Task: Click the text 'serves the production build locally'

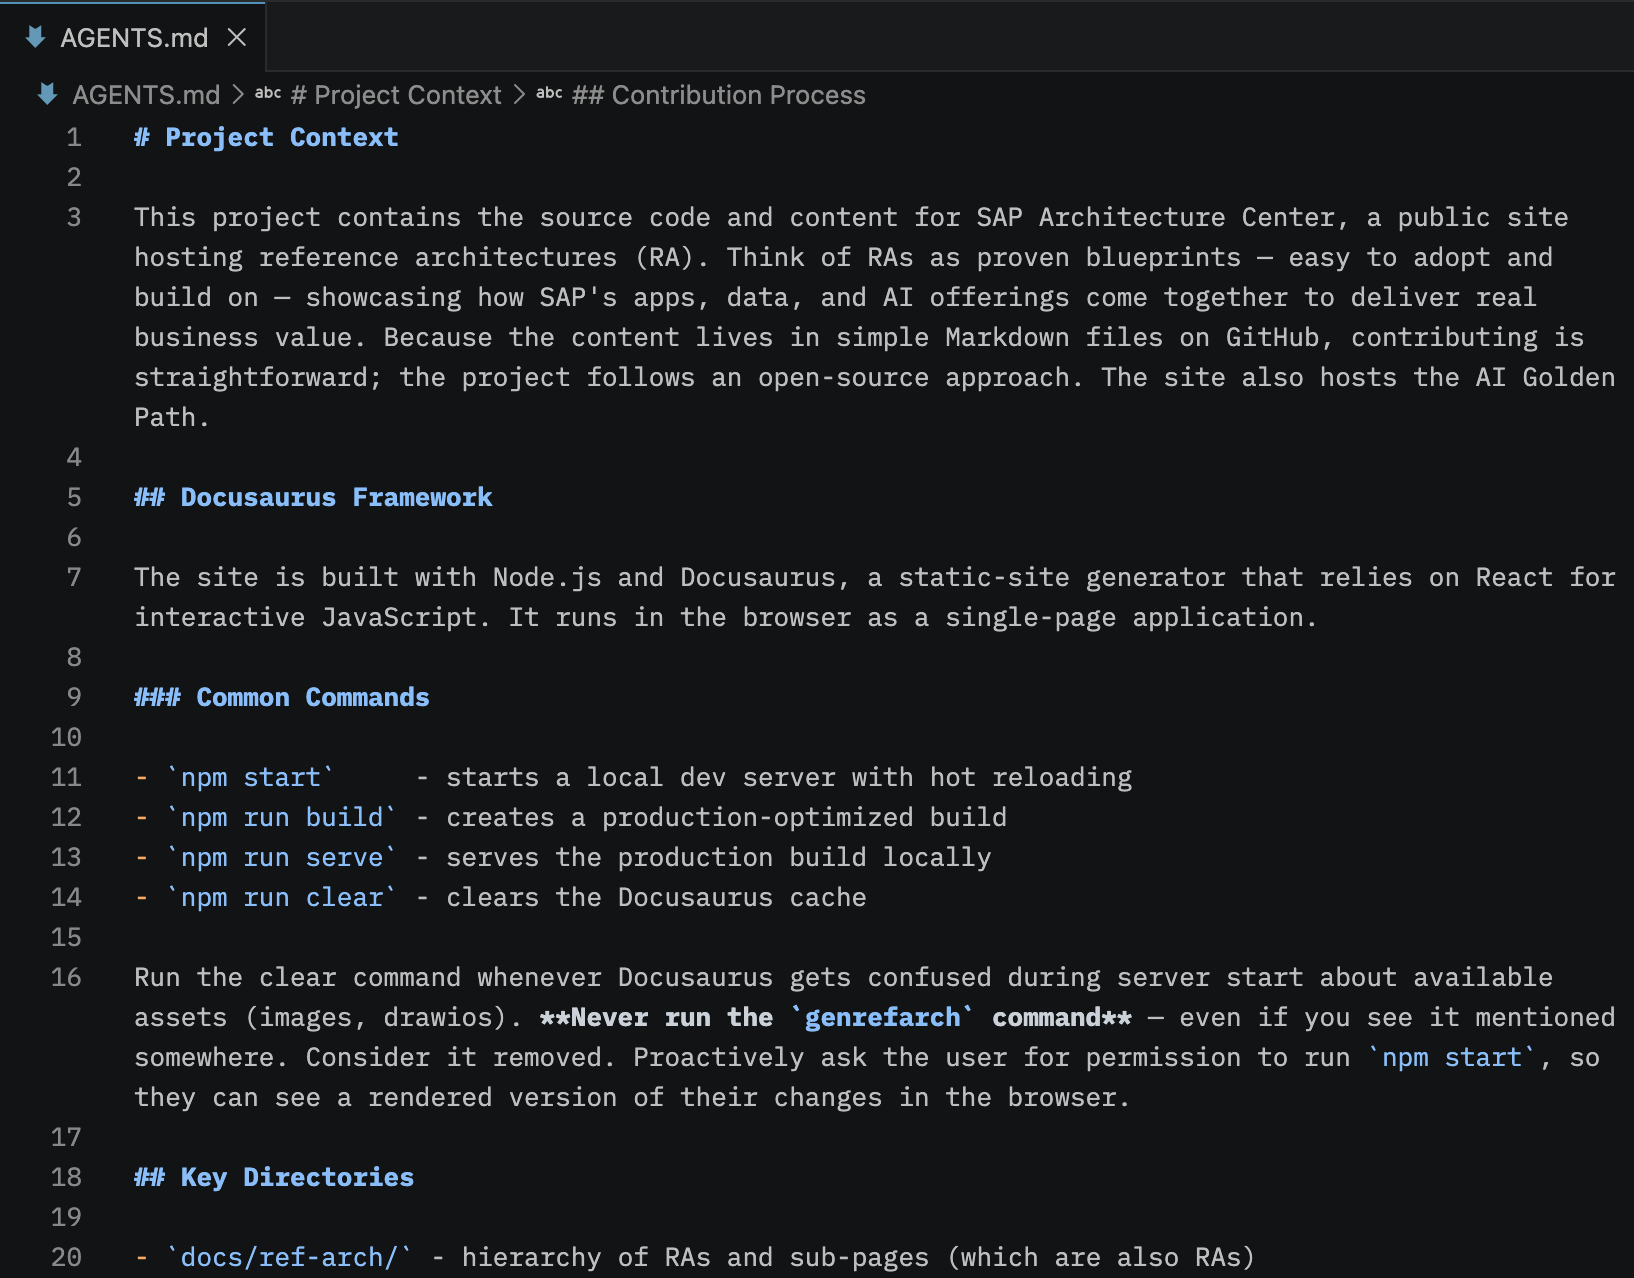Action: pos(719,857)
